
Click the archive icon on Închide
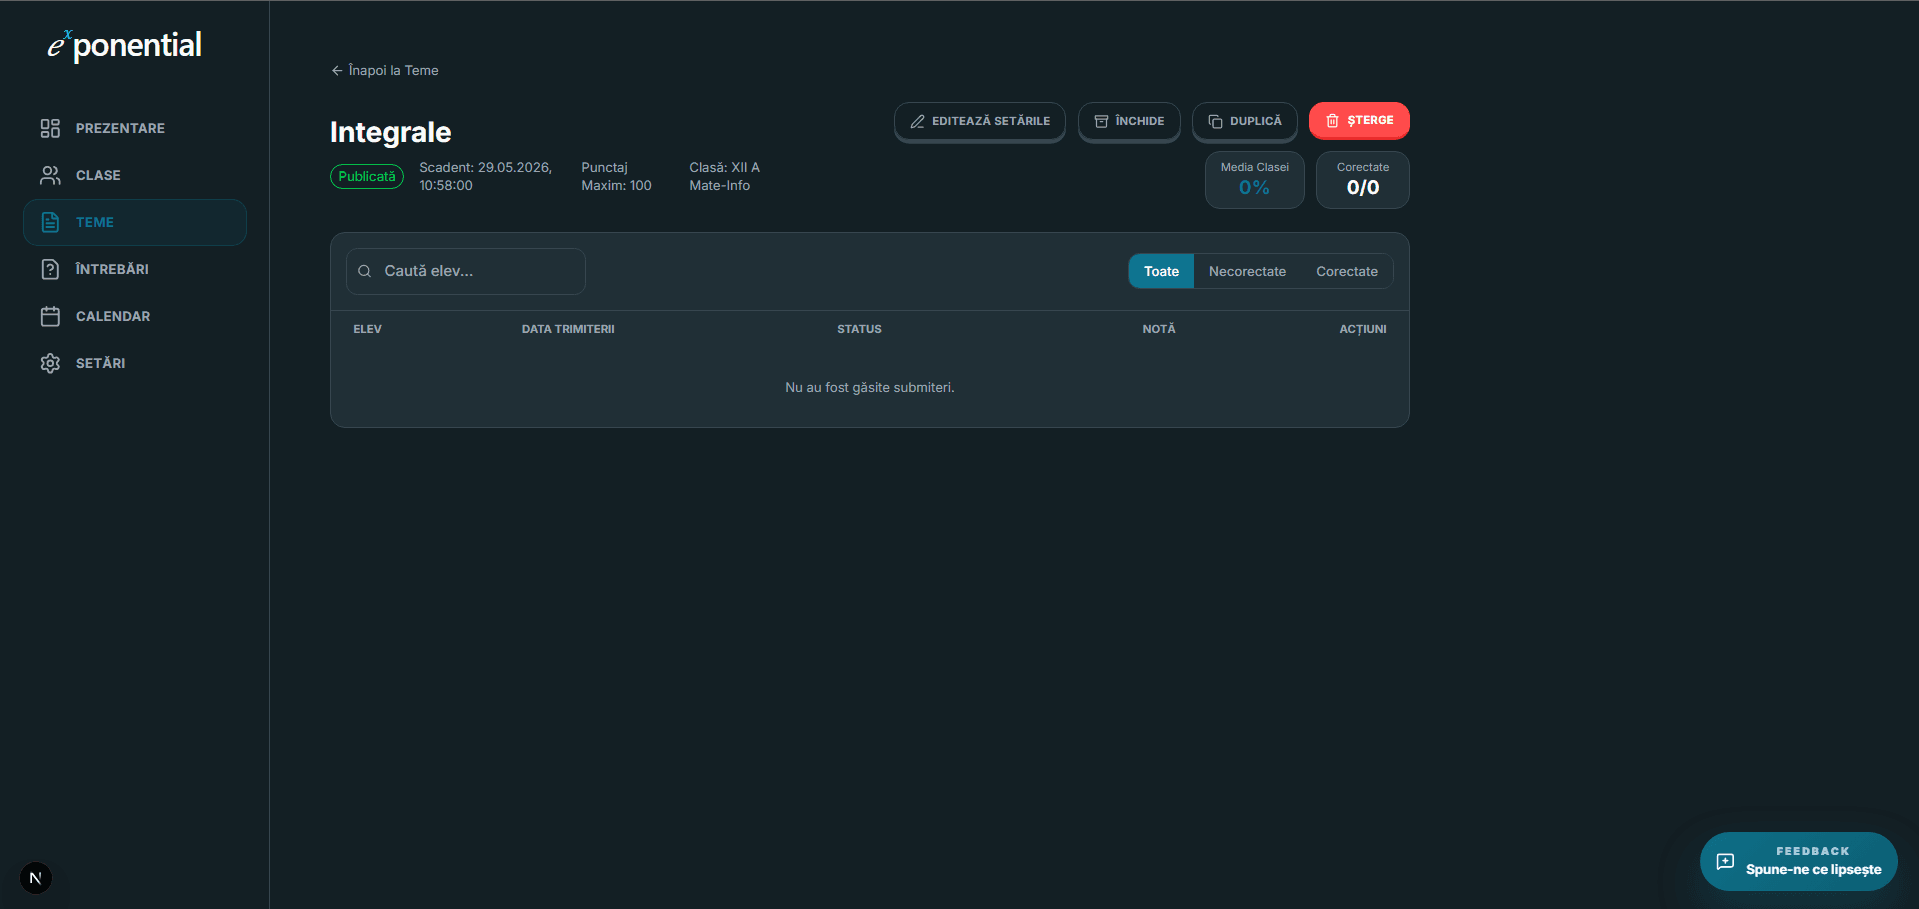point(1101,121)
